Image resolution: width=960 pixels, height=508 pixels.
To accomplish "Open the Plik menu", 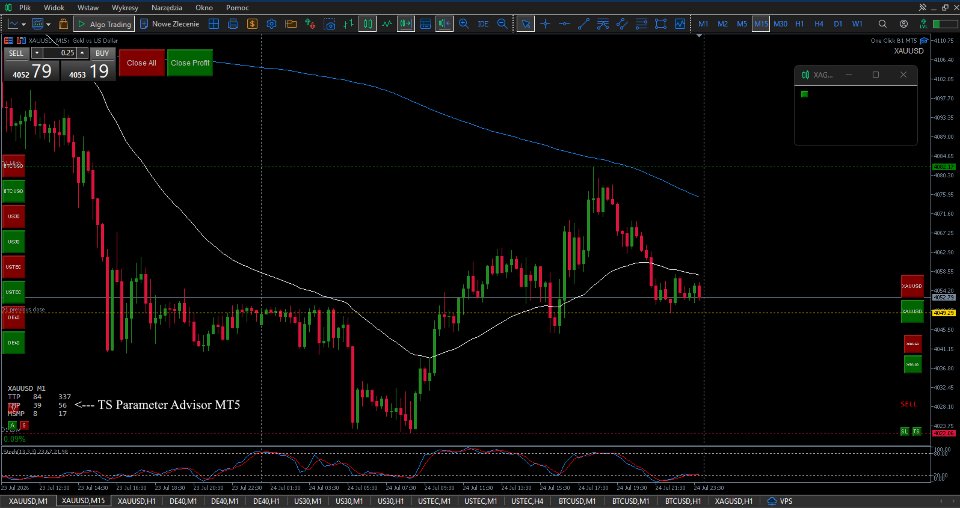I will (24, 8).
